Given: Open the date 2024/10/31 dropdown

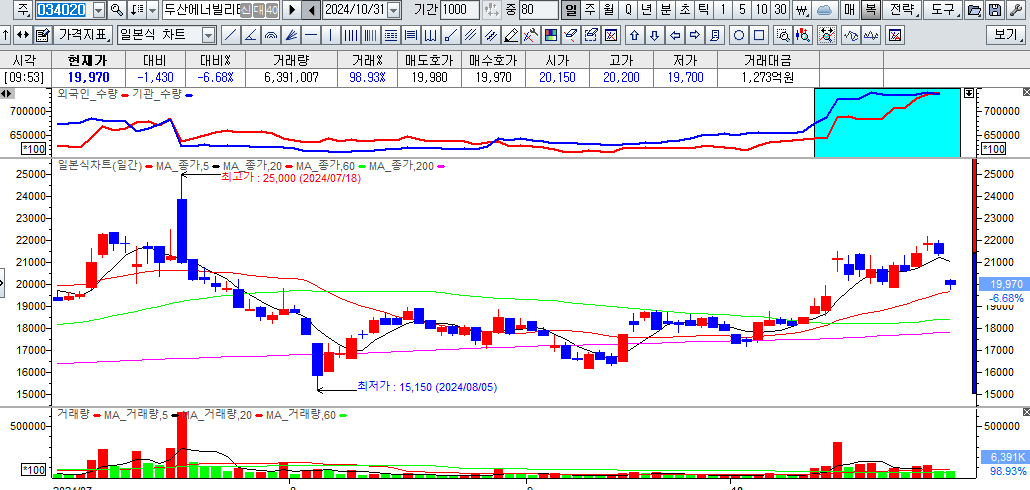Looking at the screenshot, I should [393, 10].
